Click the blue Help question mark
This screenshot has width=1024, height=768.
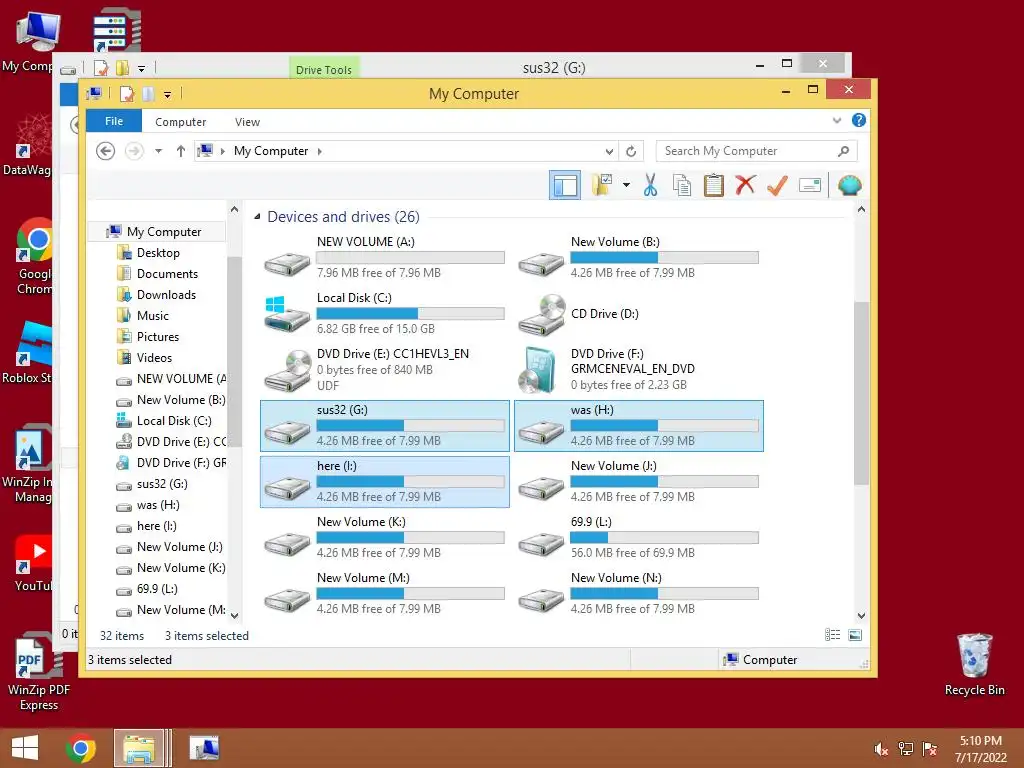[x=859, y=120]
